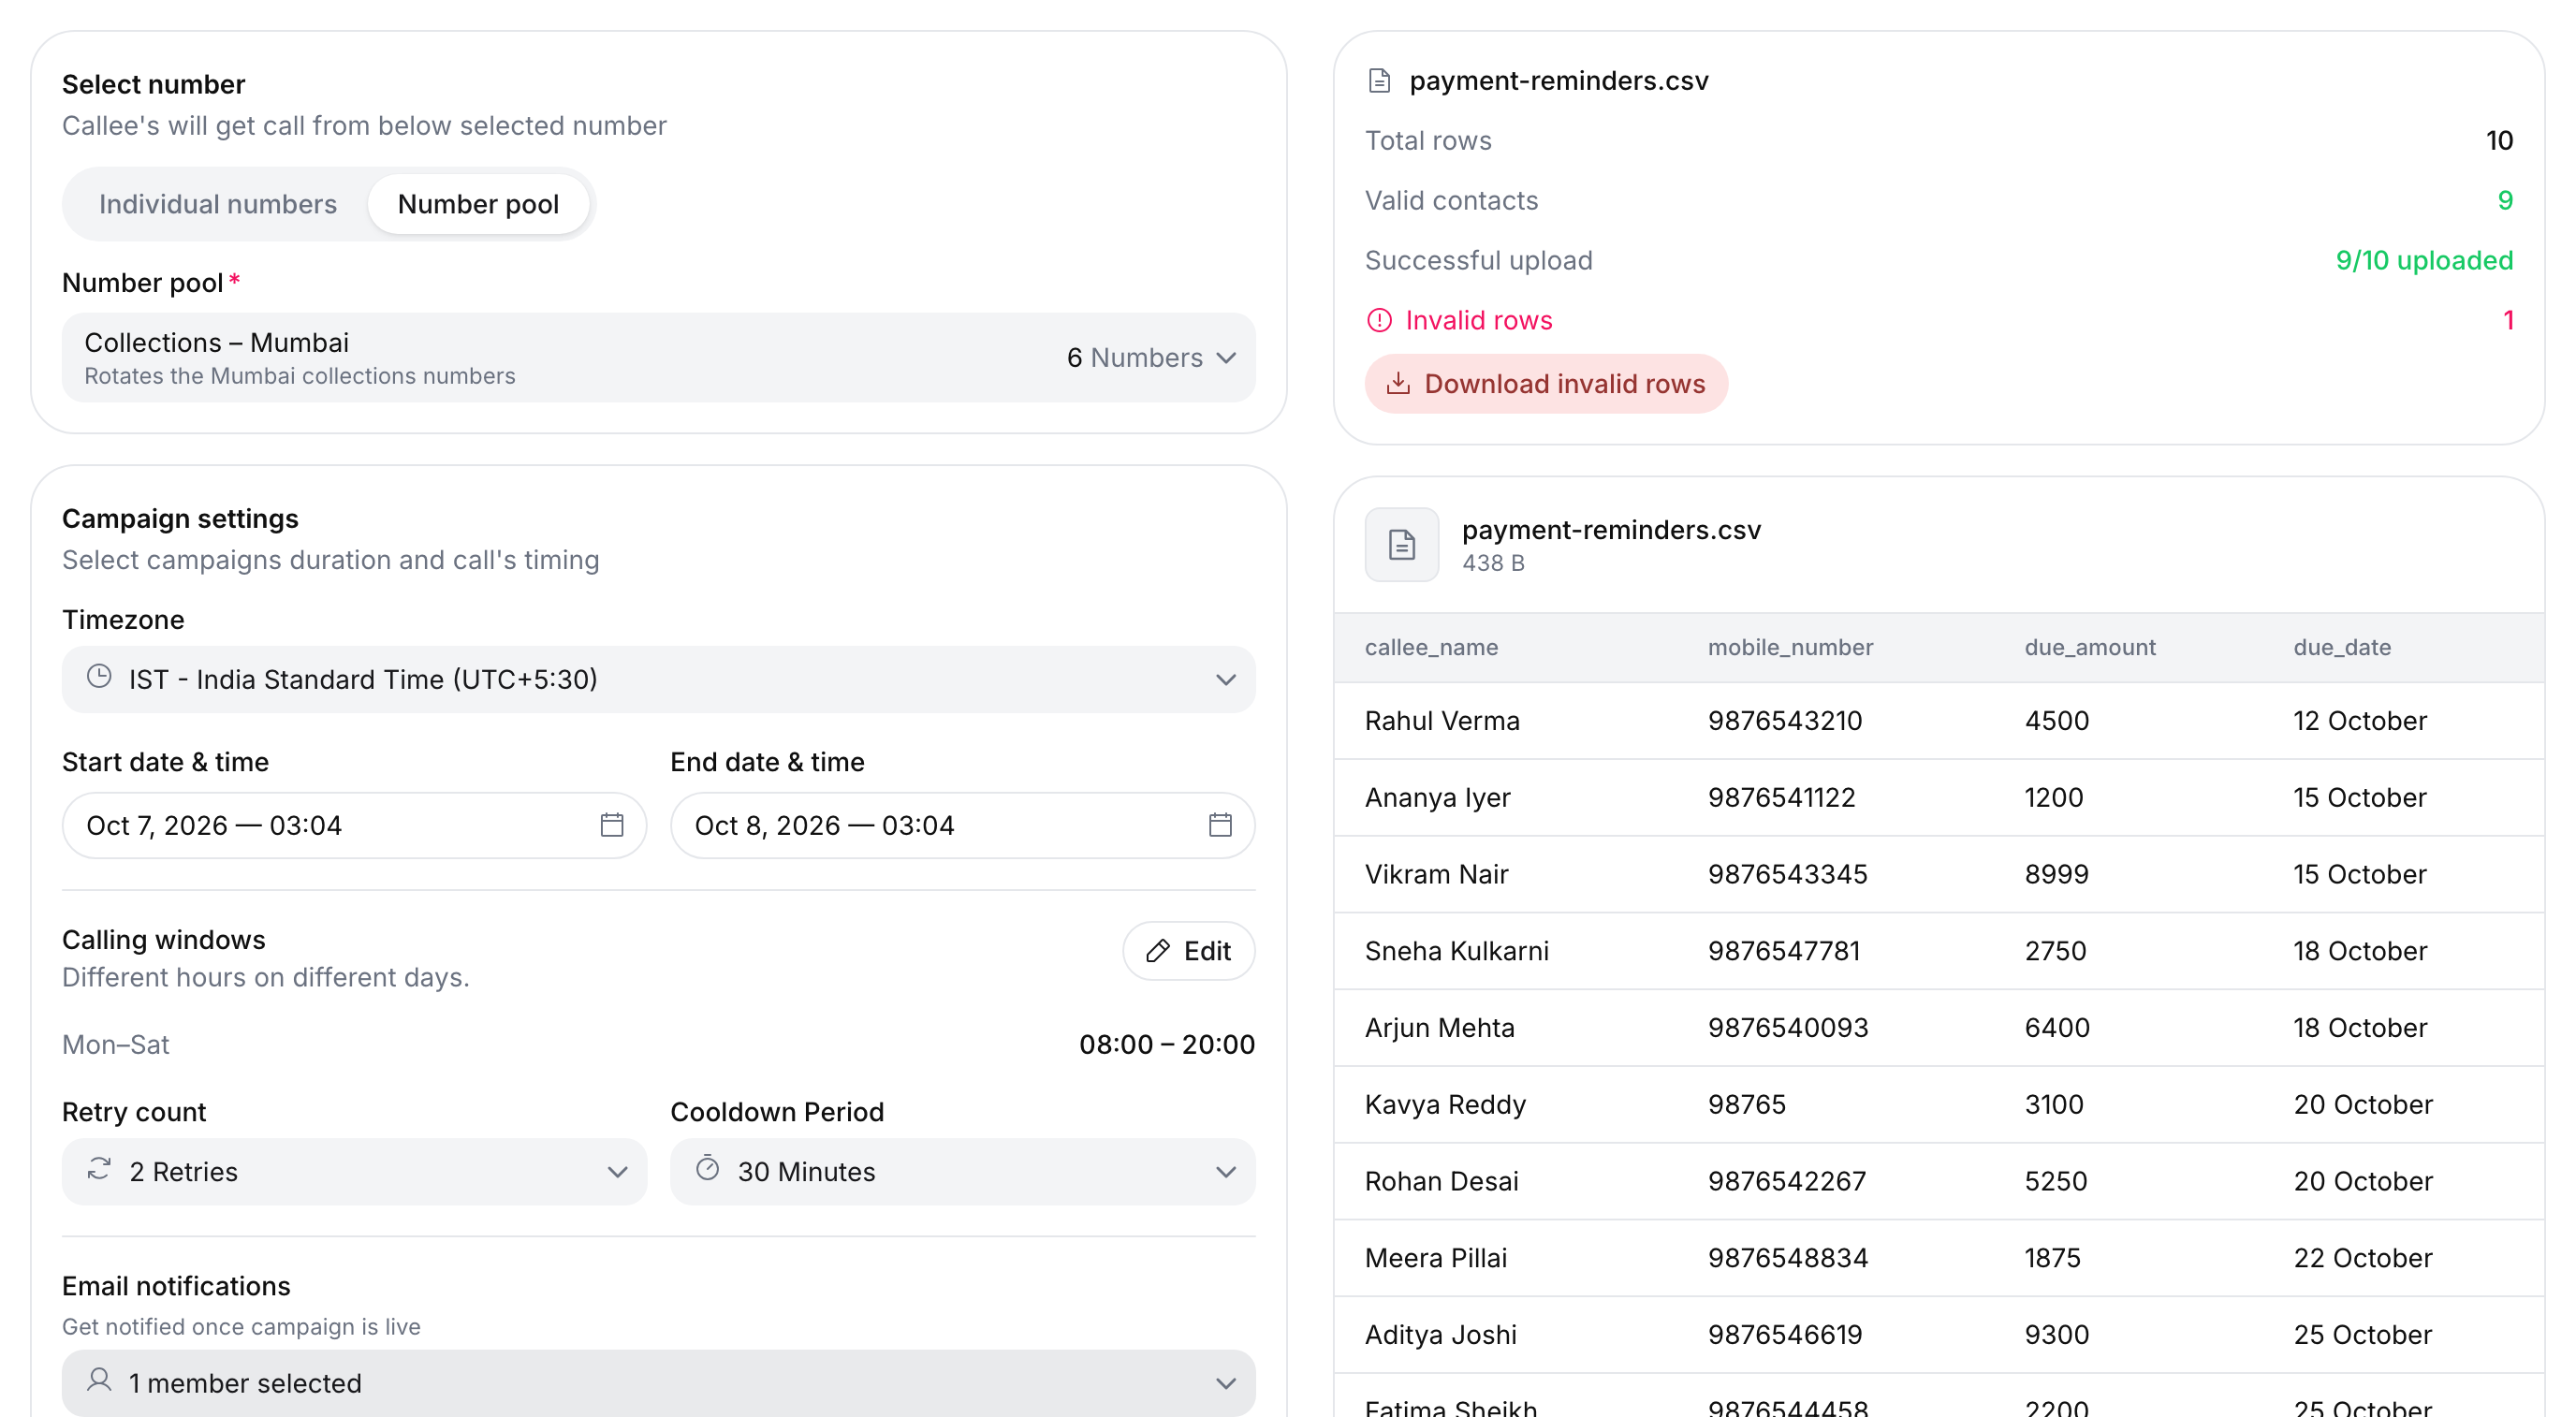Screen dimensions: 2576x1417
Task: Expand the 6 Numbers chevron
Action: 1227,358
